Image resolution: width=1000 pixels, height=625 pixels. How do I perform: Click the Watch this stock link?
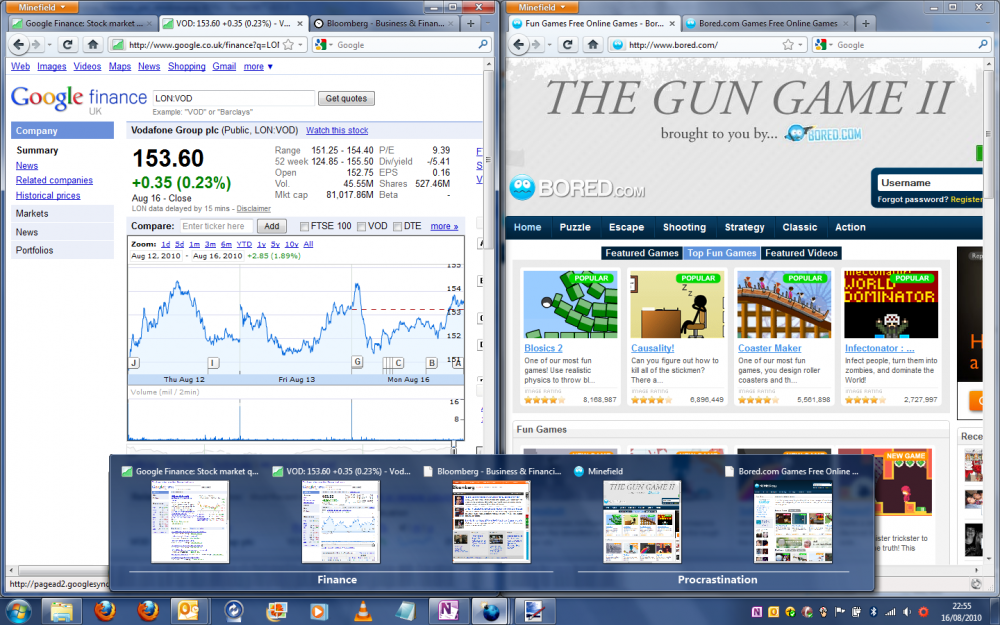(337, 130)
